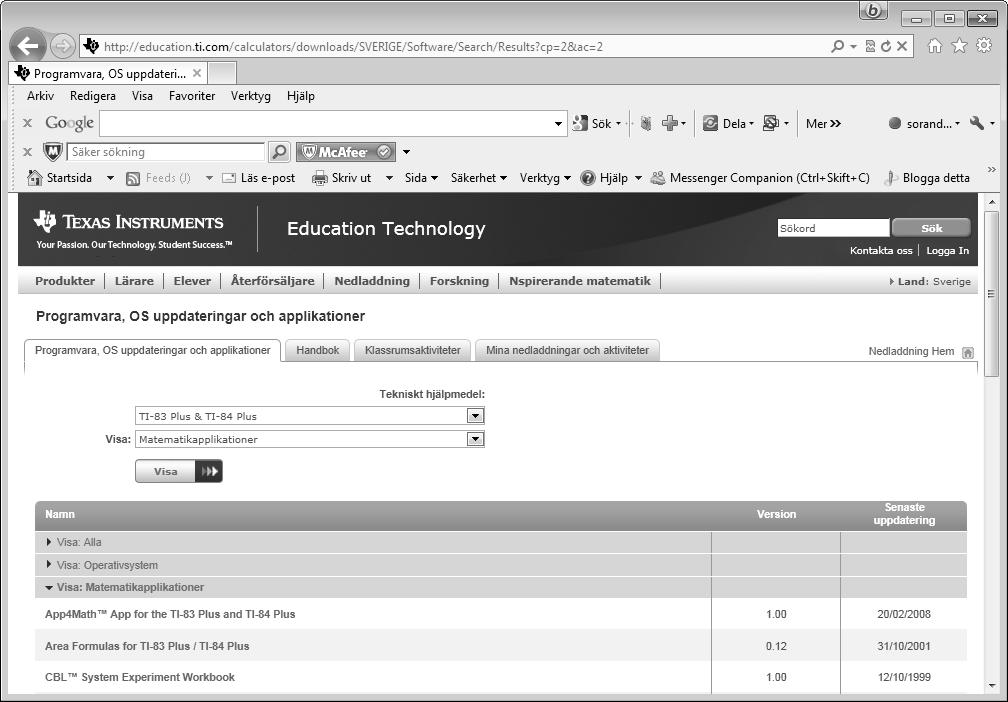Open the Visa menu in menu bar

pos(142,96)
